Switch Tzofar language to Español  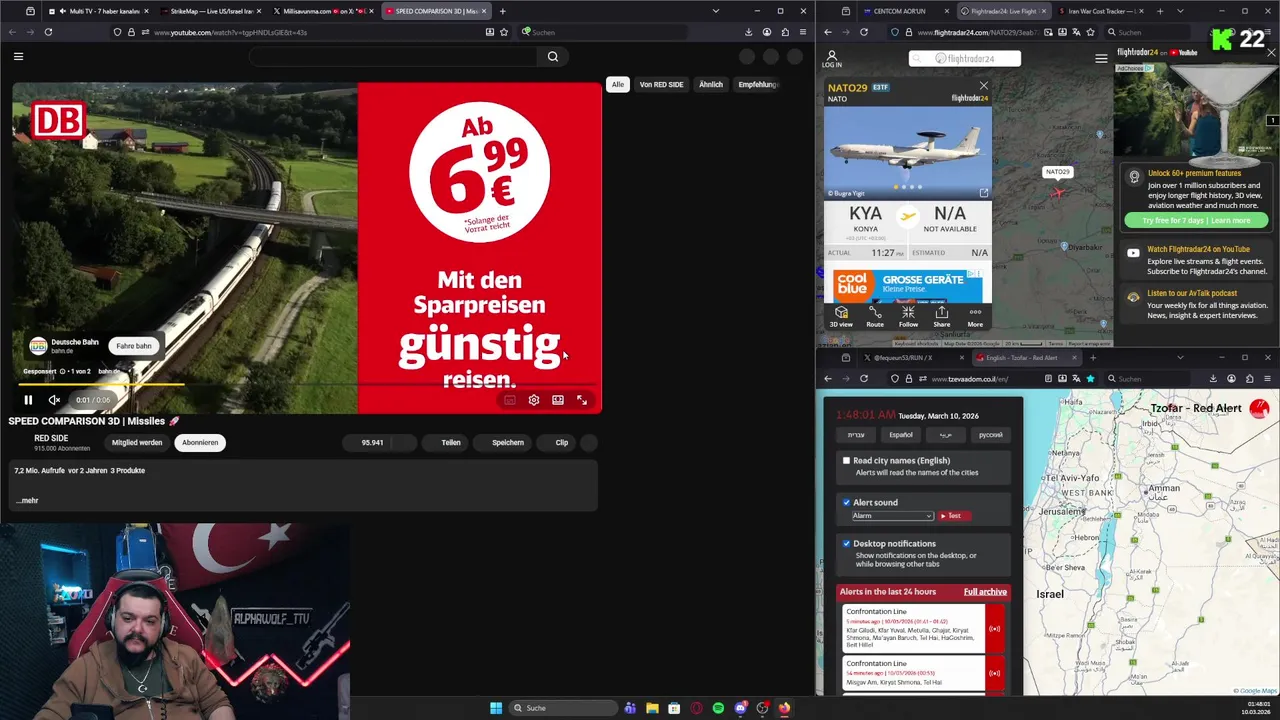point(901,435)
